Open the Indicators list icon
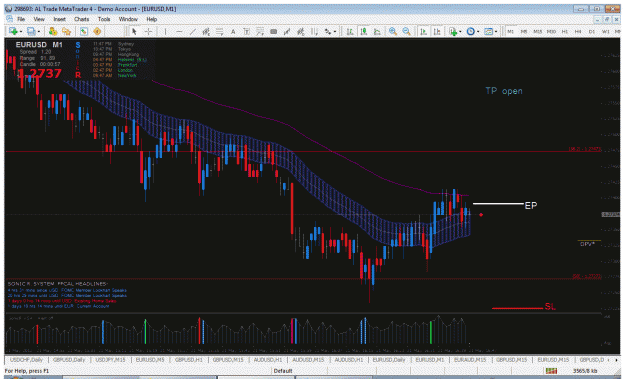Viewport: 625px width, 379px height. (453, 31)
